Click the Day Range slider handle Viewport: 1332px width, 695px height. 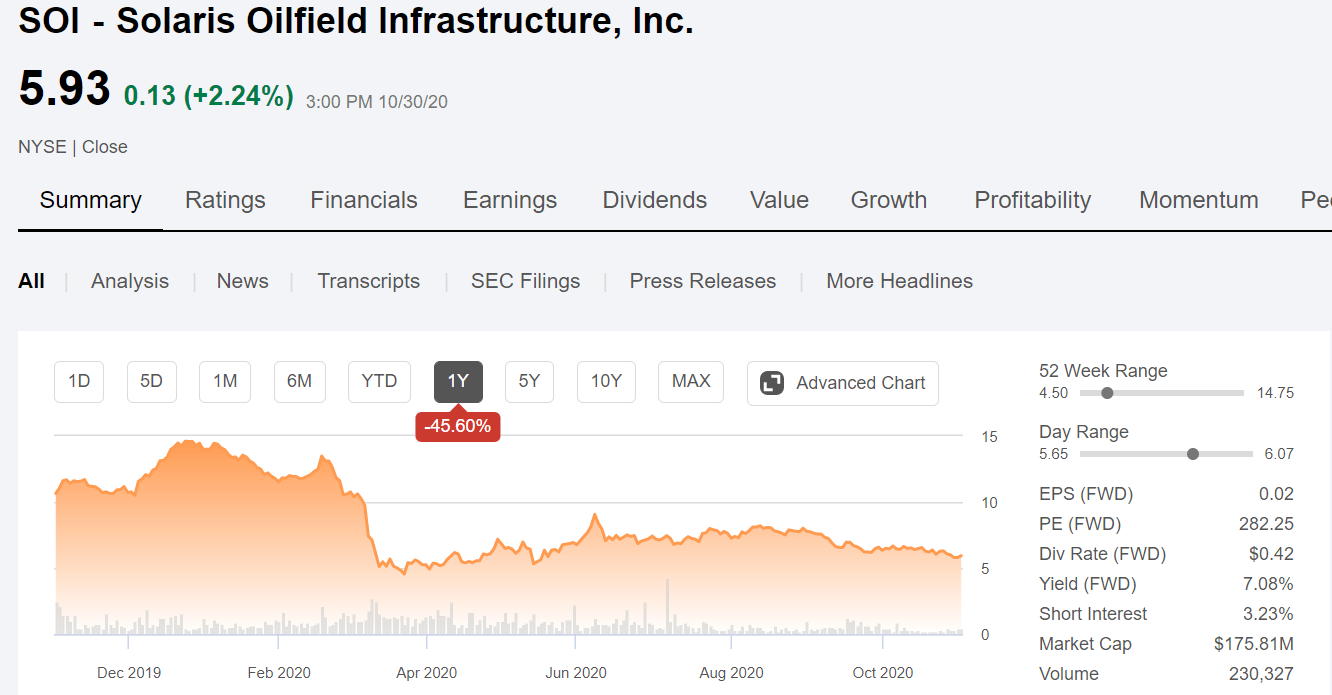tap(1192, 453)
